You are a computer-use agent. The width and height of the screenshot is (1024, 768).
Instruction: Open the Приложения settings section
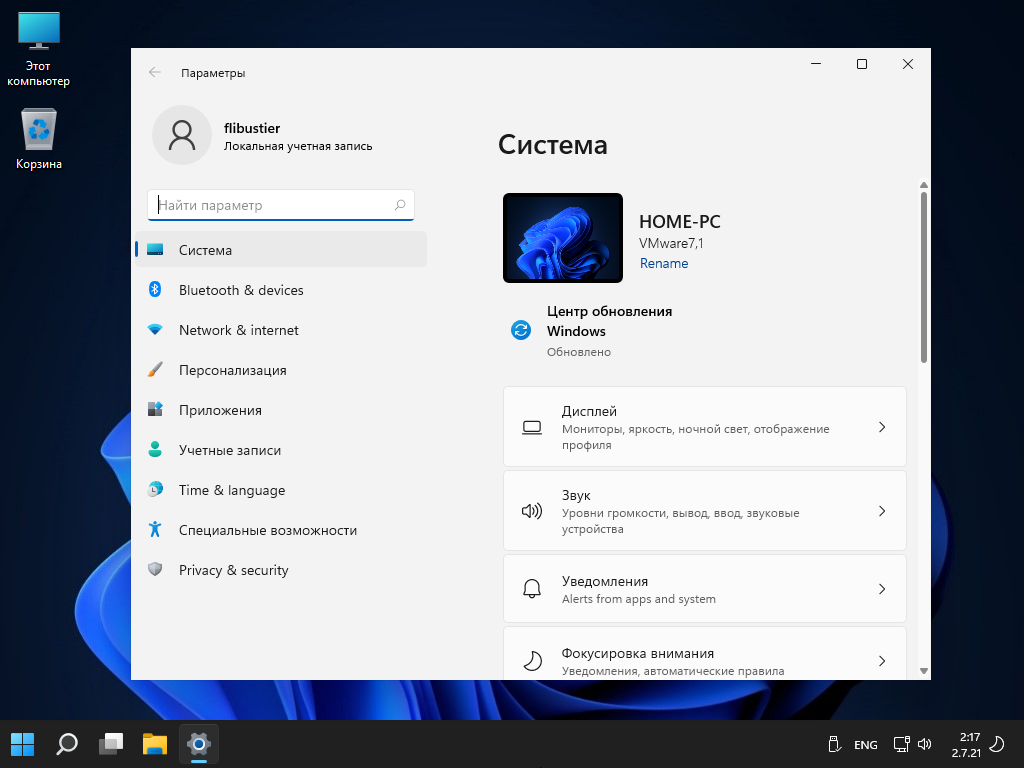220,410
